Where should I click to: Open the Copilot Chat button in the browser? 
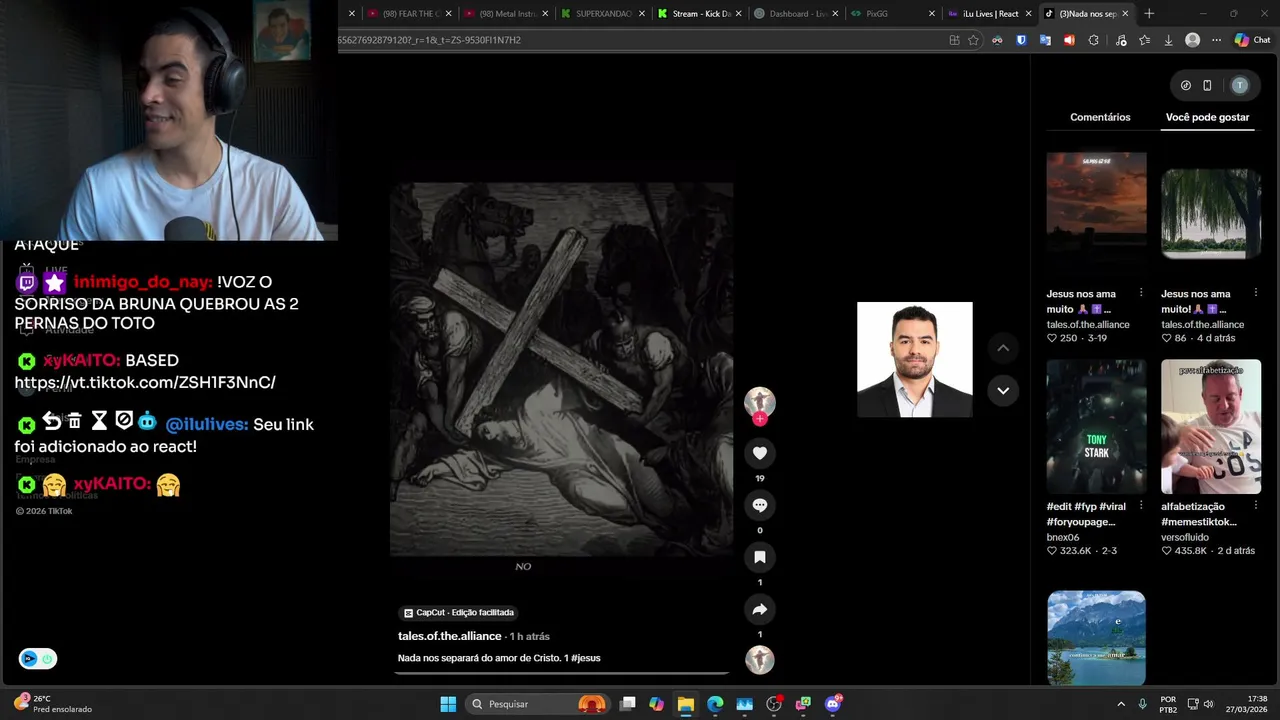[x=1252, y=40]
